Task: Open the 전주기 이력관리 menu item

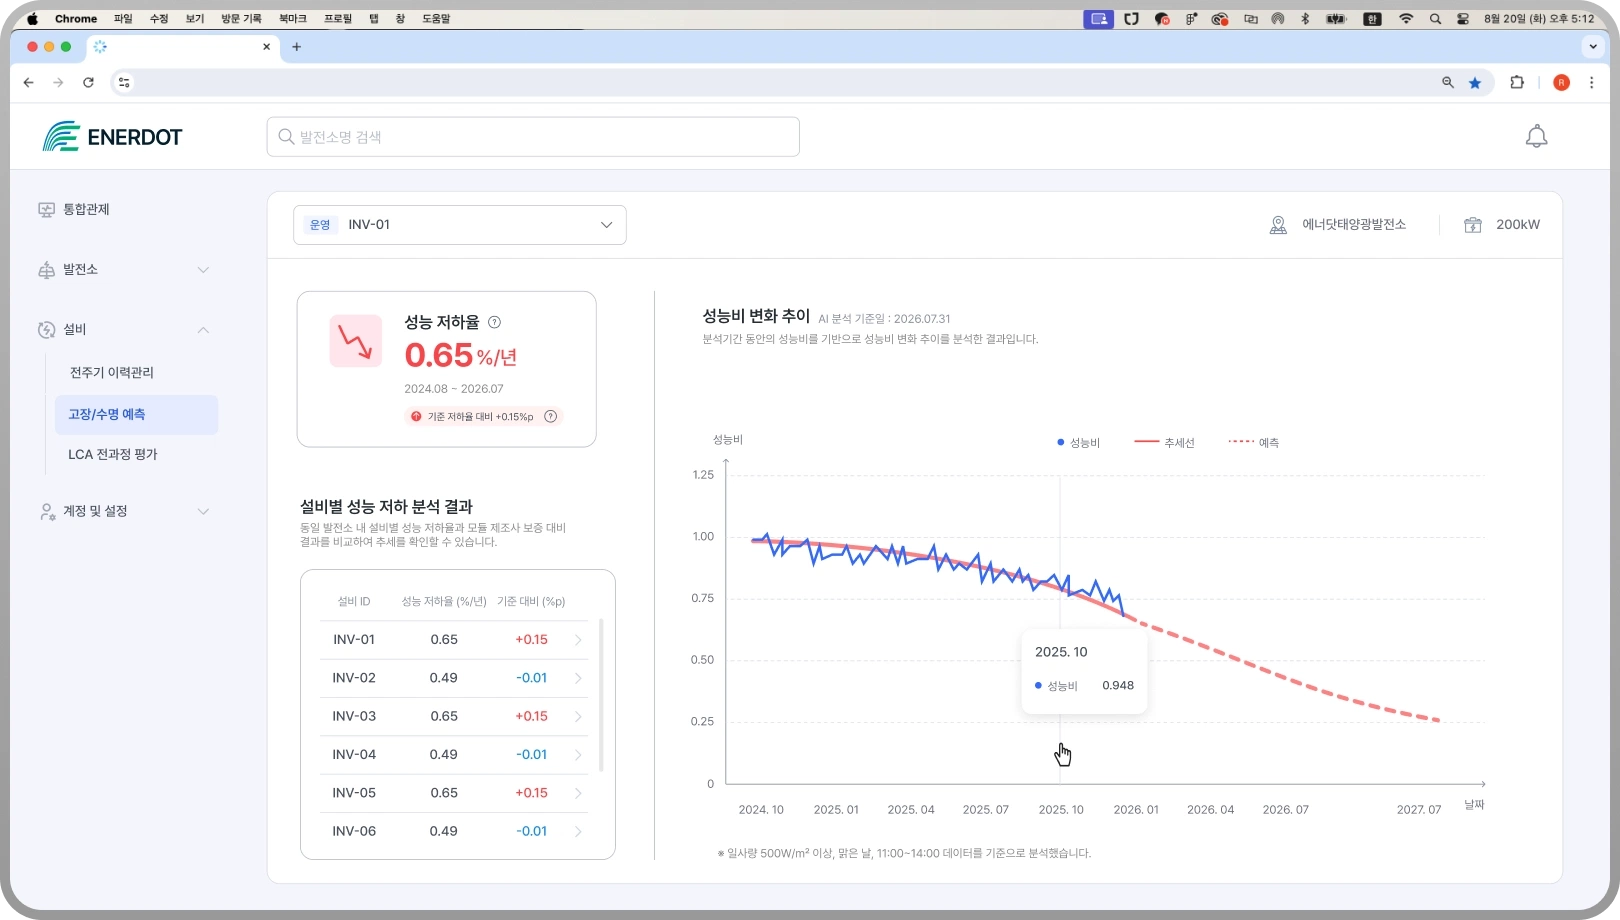Action: tap(112, 373)
